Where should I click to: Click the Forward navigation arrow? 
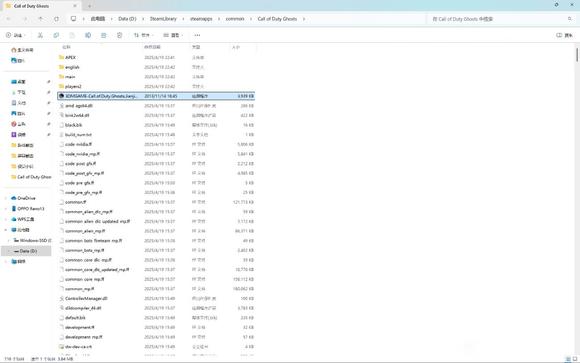(25, 19)
